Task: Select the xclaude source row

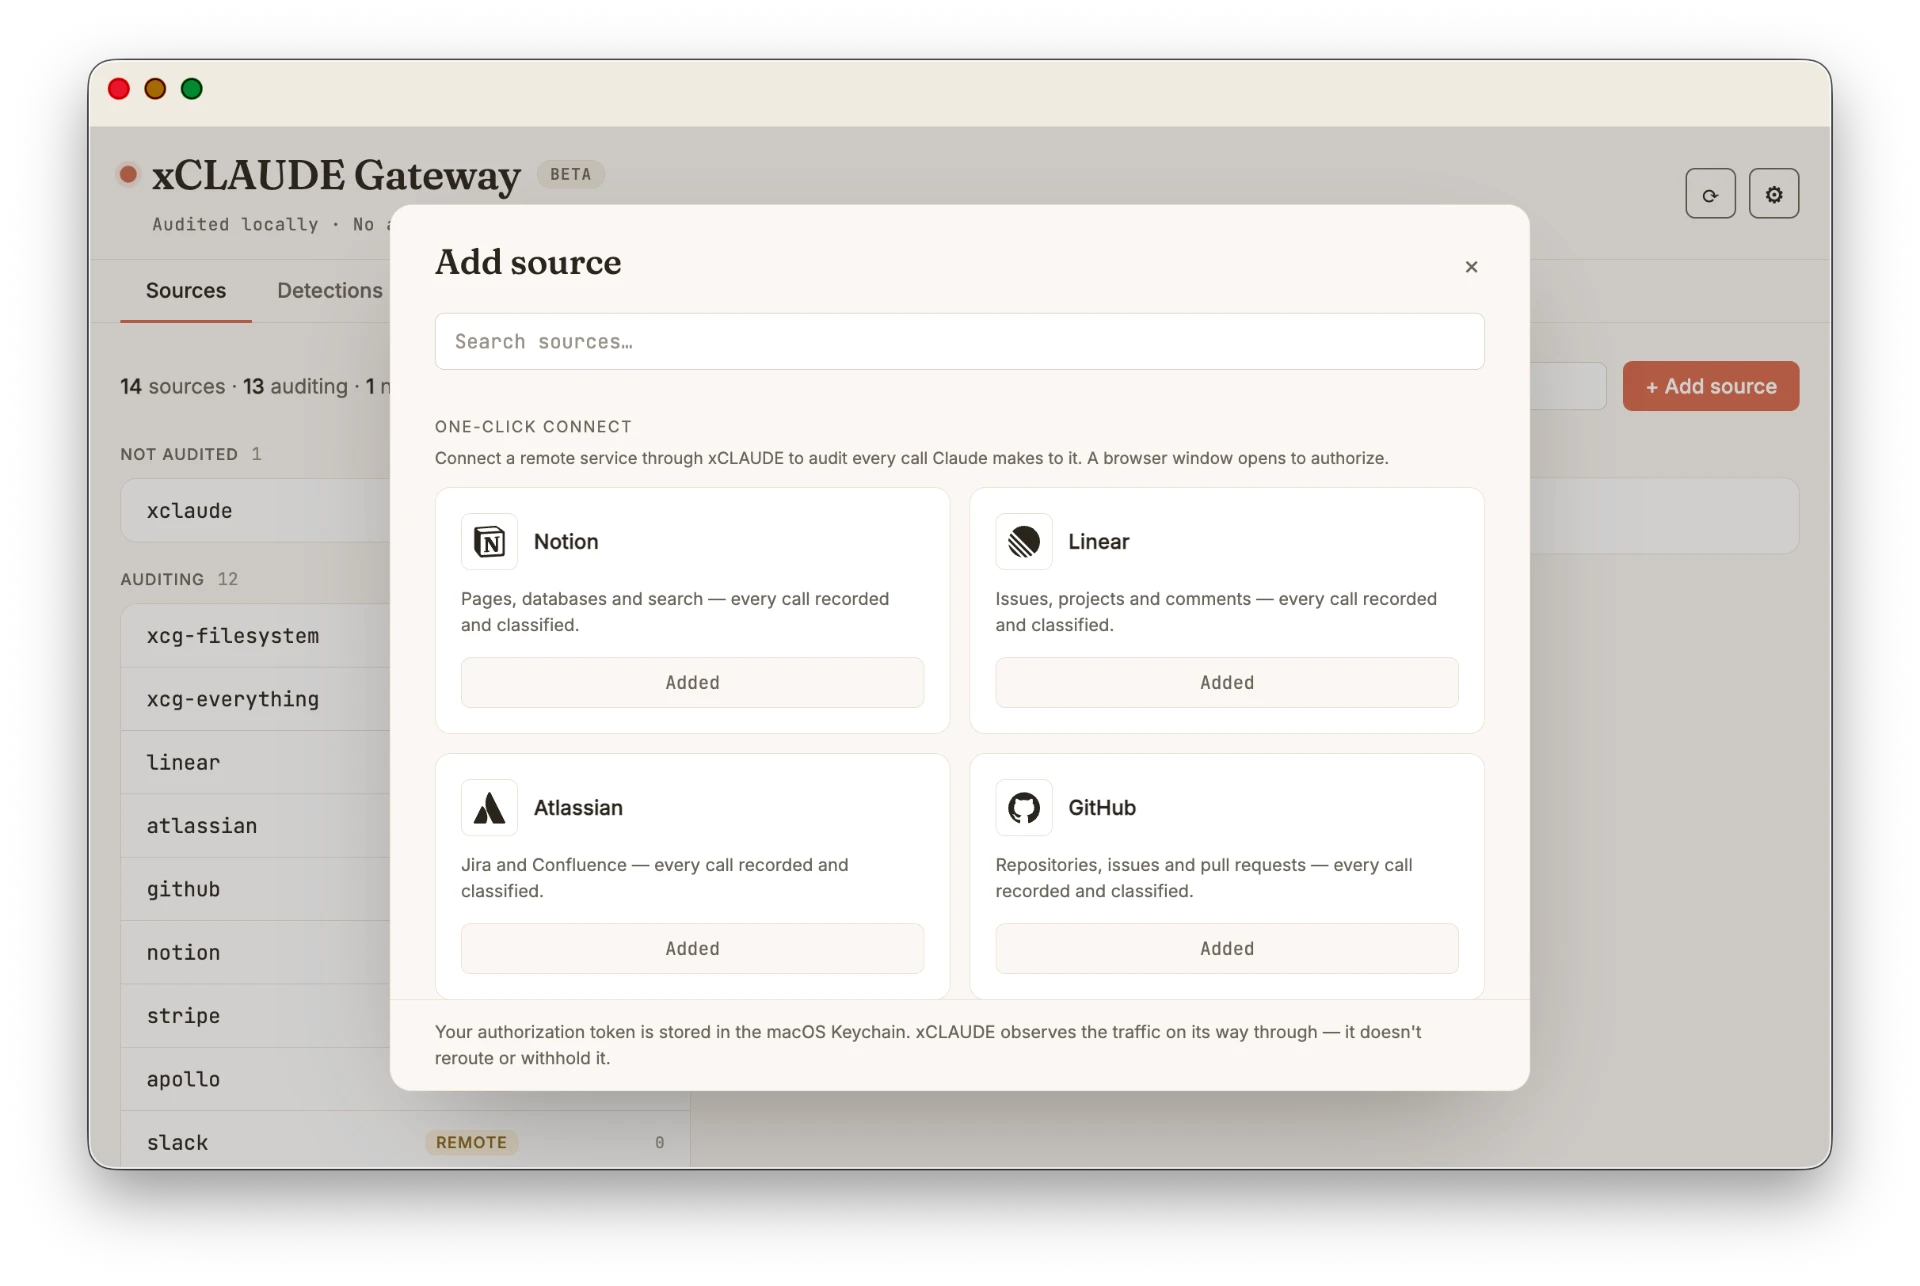Action: 256,510
